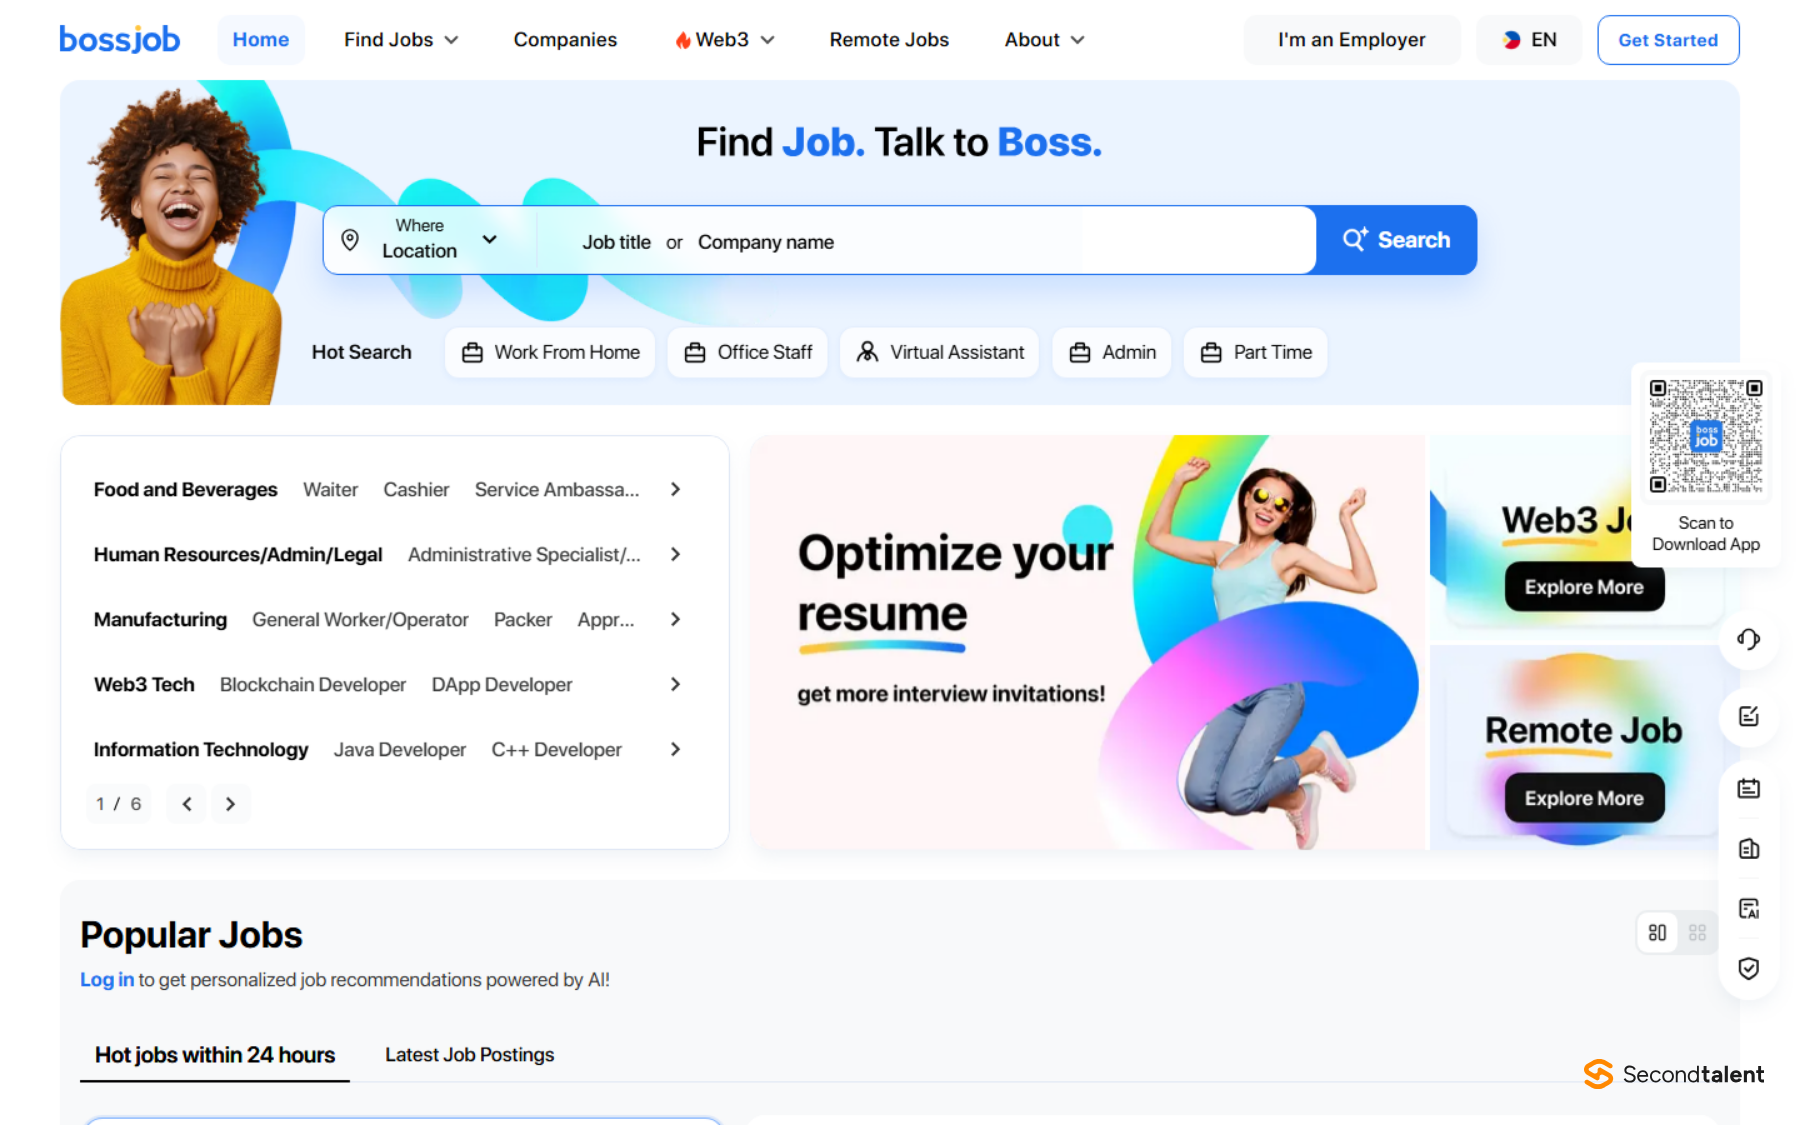
Task: Select the Part Time hot search
Action: (x=1256, y=352)
